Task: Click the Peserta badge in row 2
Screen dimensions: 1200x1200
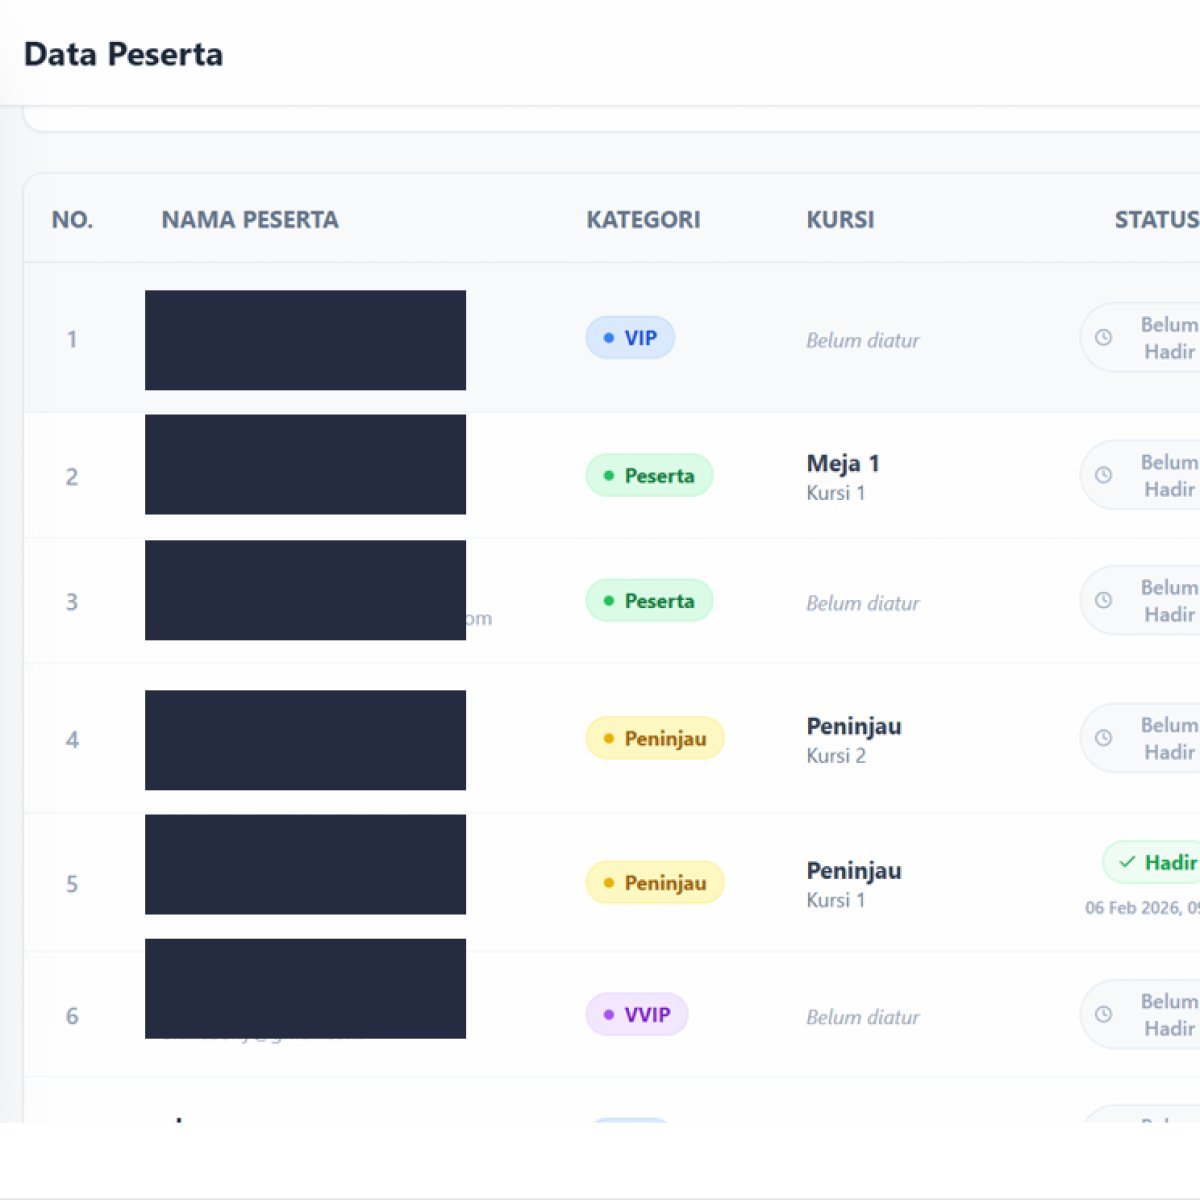Action: coord(649,475)
